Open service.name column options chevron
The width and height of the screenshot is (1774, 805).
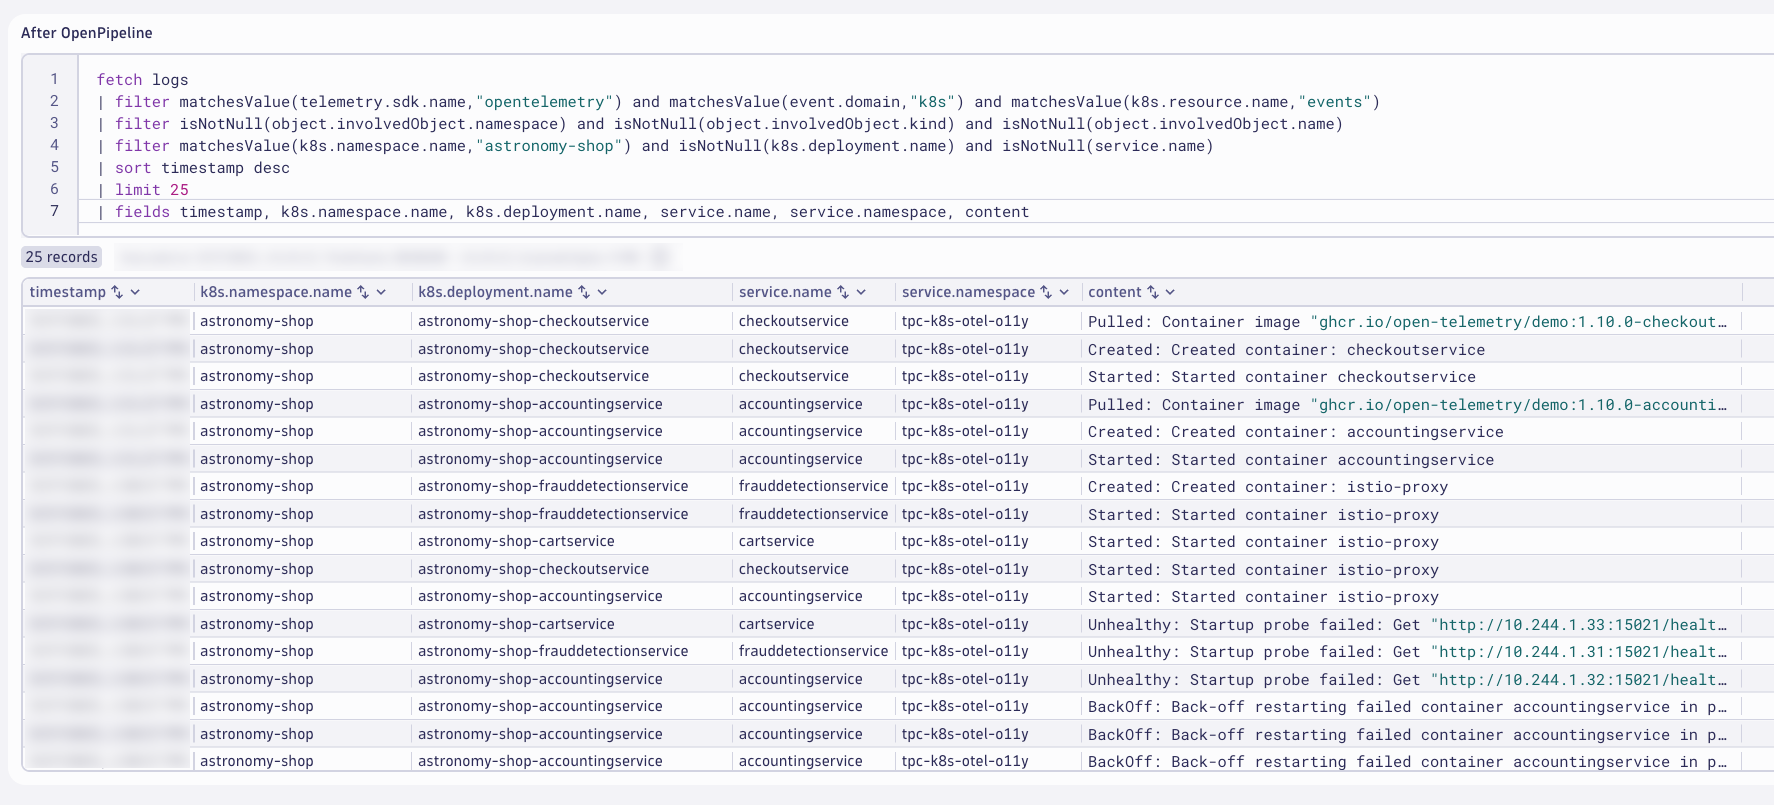[861, 292]
